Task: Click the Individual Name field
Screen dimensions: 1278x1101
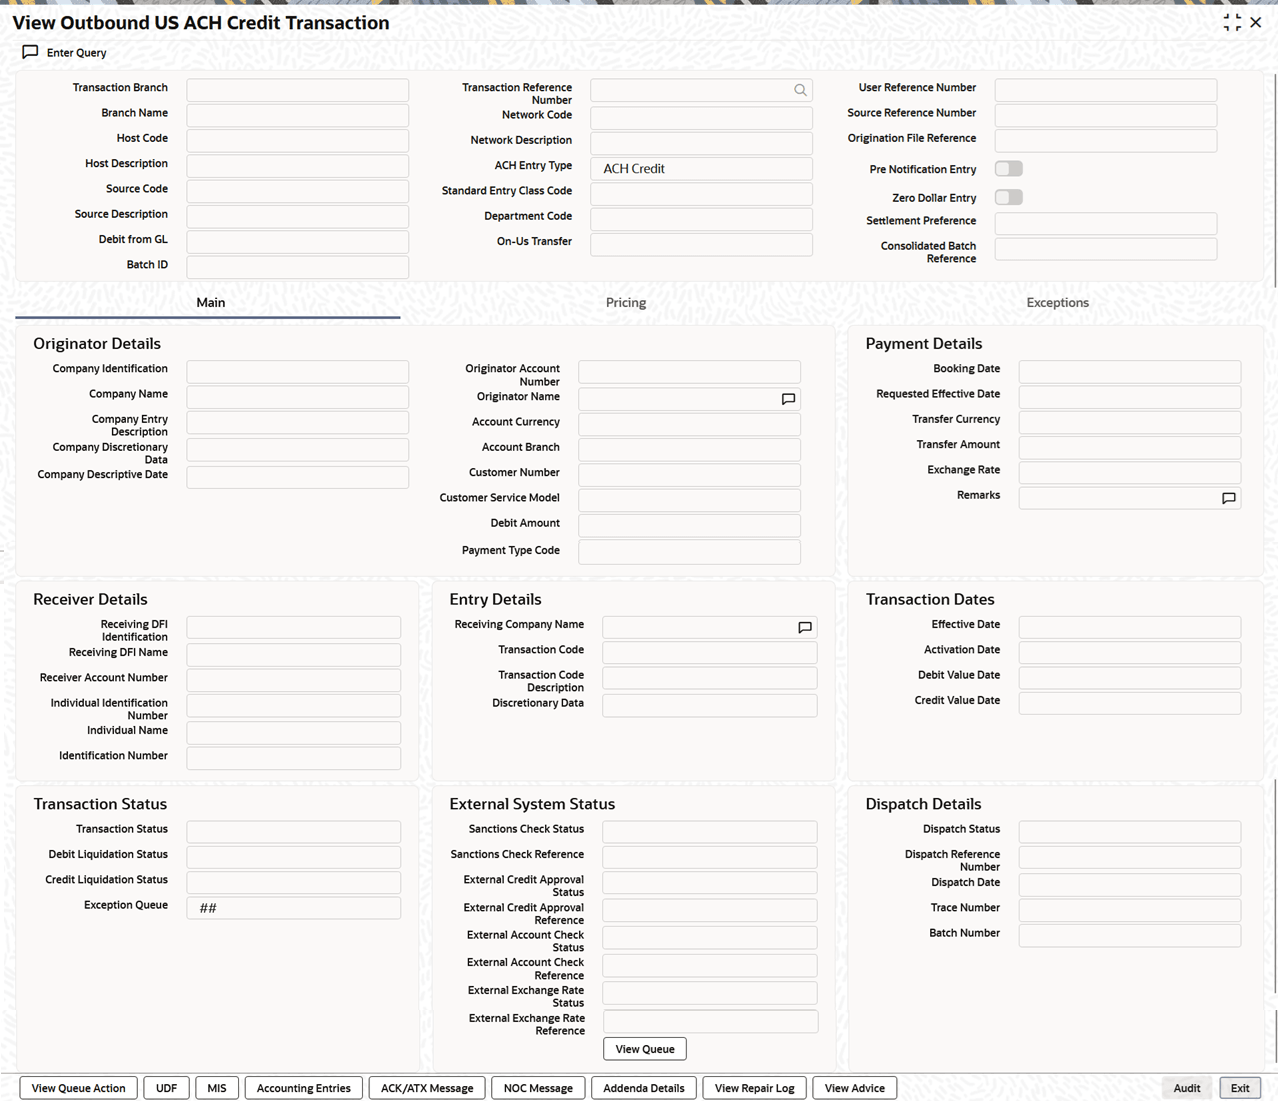Action: (293, 733)
